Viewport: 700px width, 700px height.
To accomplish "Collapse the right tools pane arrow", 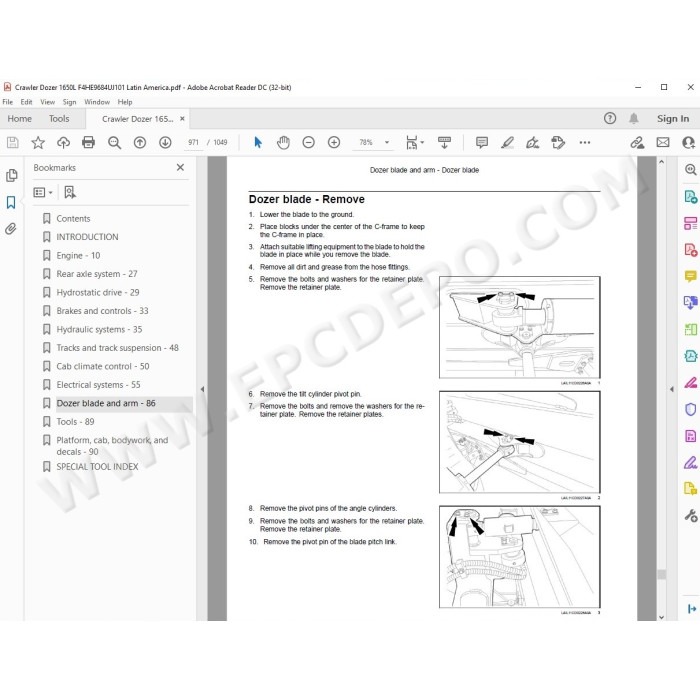I will 672,389.
